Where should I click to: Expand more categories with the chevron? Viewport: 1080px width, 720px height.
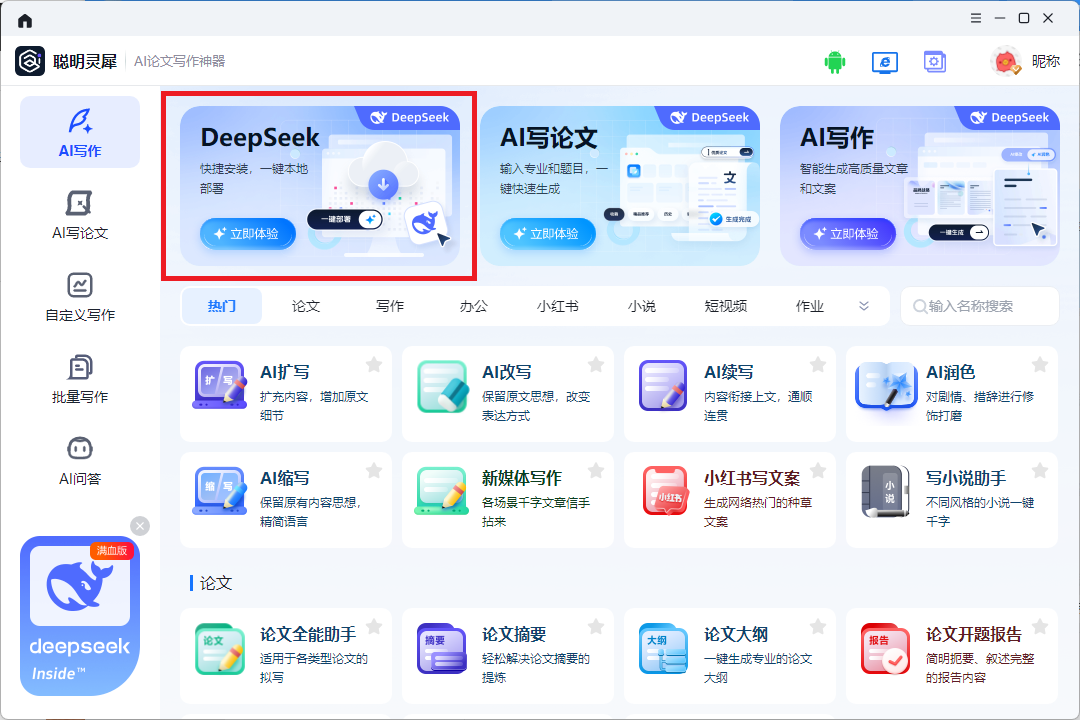click(x=864, y=306)
